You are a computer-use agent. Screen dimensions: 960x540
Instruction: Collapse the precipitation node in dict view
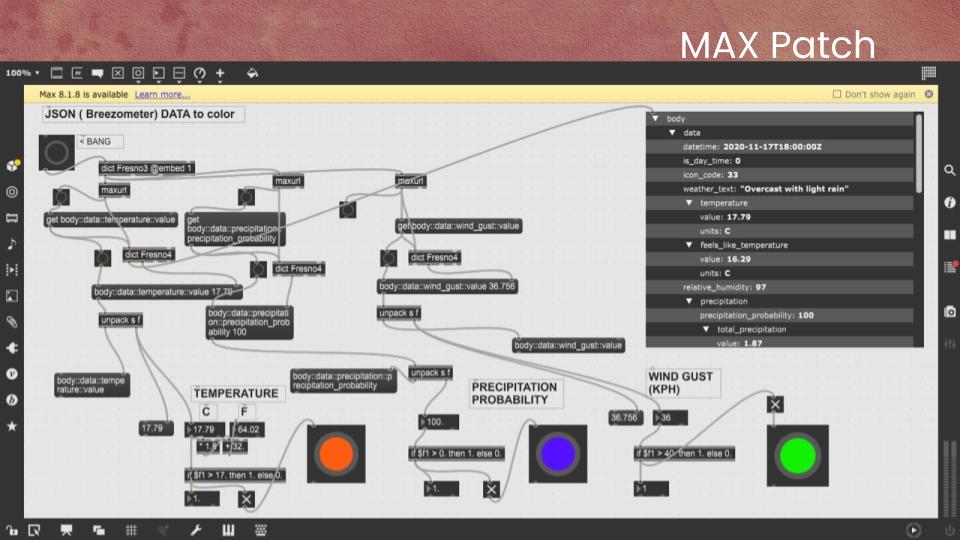(x=689, y=301)
